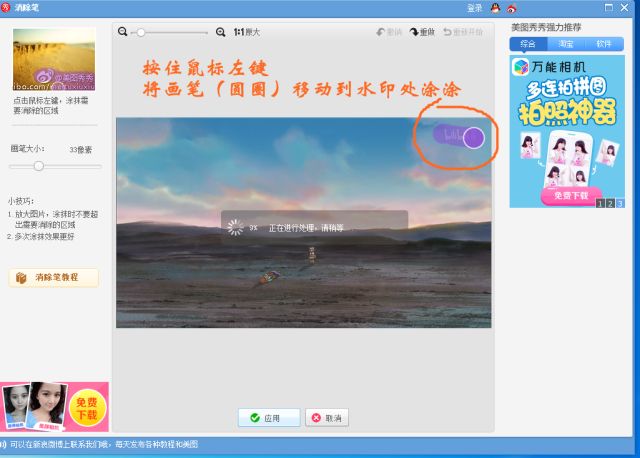Click the zoom slider handle in the toolbar
The image size is (640, 458).
[140, 32]
